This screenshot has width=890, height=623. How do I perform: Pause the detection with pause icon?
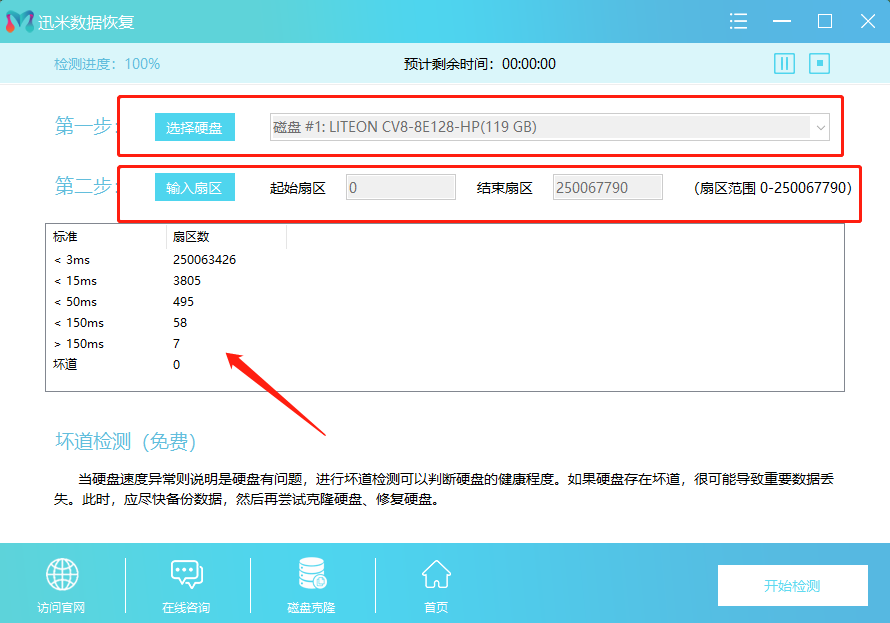(x=784, y=64)
